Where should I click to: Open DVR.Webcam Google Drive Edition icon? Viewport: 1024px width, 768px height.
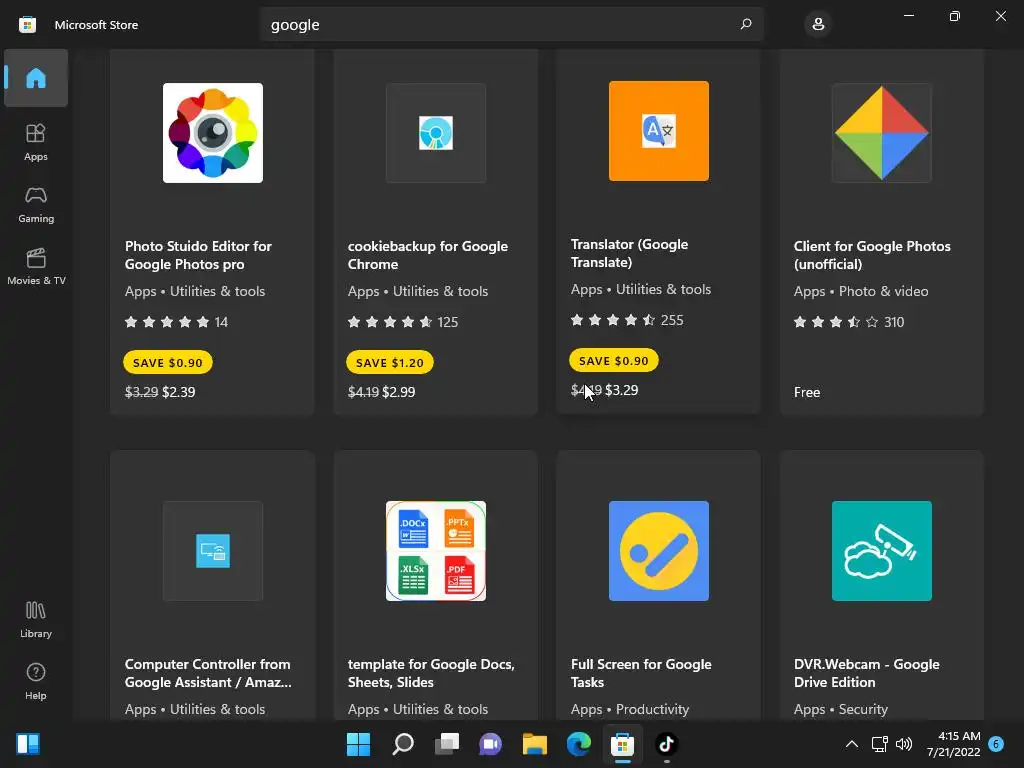point(882,551)
